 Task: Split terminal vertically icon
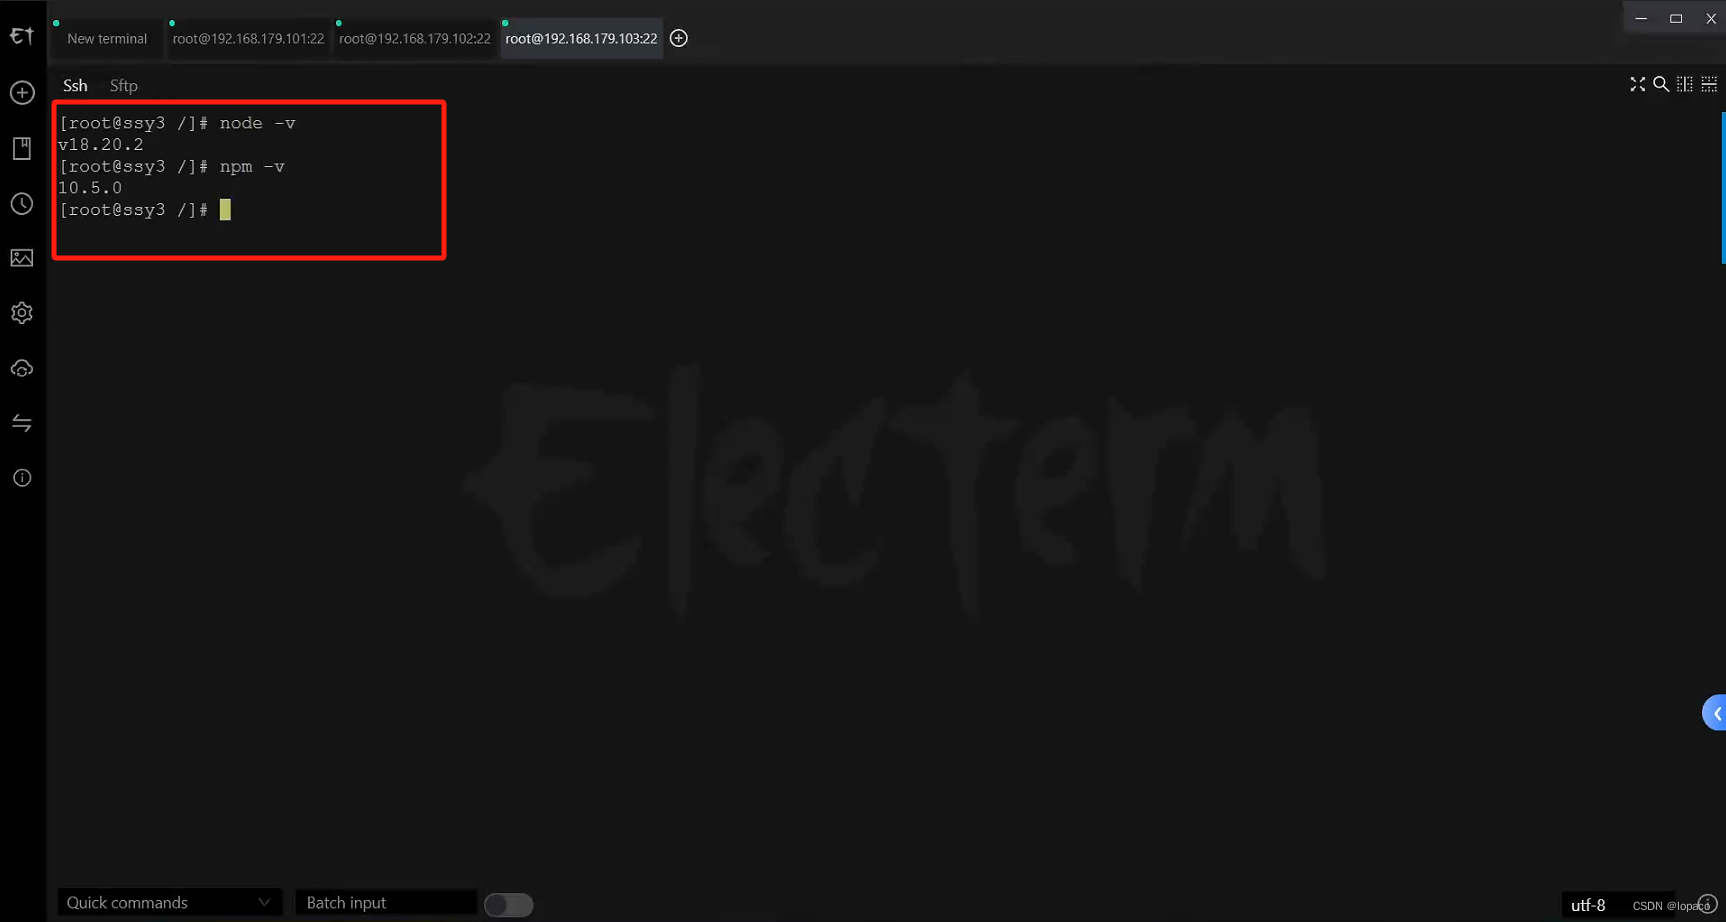click(x=1685, y=84)
